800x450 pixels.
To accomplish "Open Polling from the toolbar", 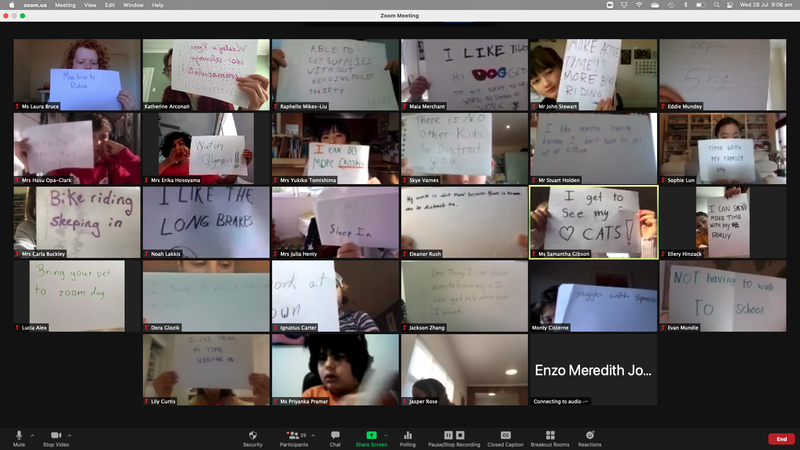I will pos(408,435).
